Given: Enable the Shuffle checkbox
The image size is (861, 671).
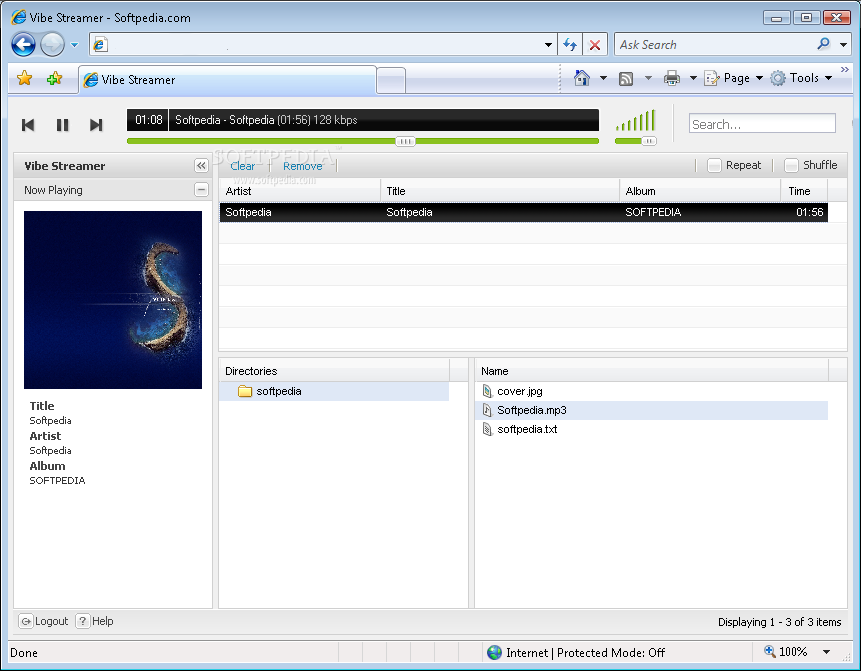Looking at the screenshot, I should [x=791, y=165].
